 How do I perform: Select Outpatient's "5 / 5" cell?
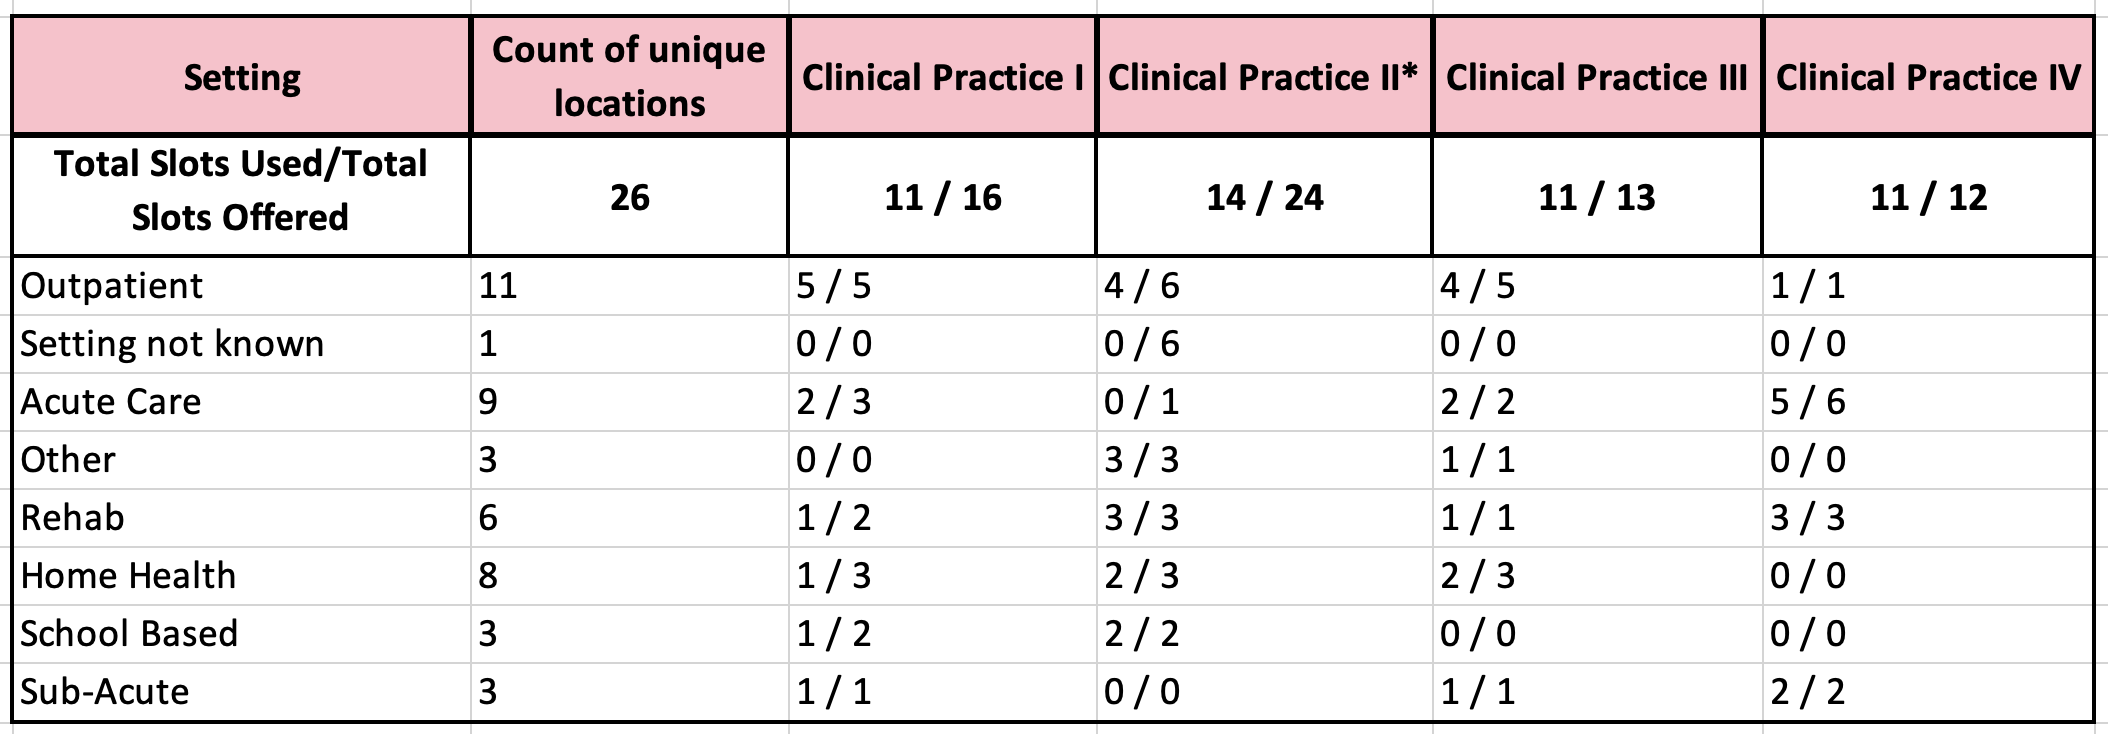pos(833,286)
